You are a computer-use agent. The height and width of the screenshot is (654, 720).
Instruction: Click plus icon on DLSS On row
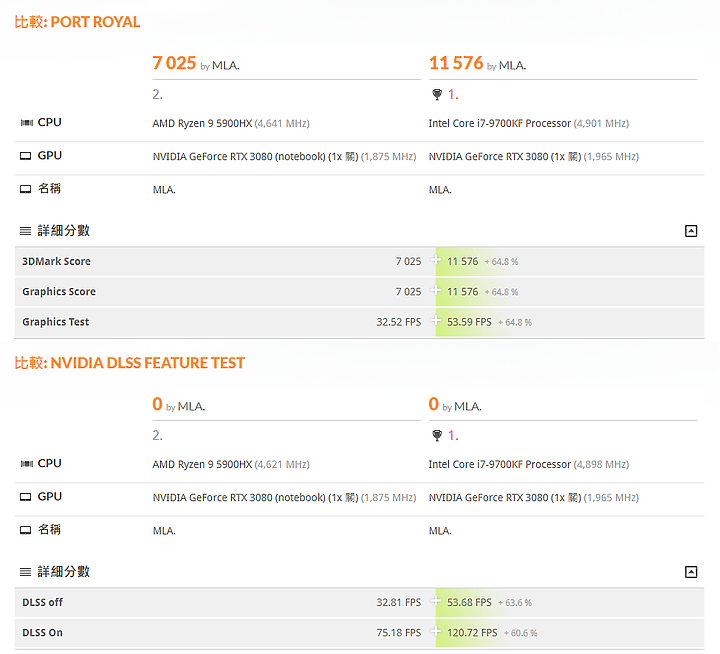pos(435,631)
